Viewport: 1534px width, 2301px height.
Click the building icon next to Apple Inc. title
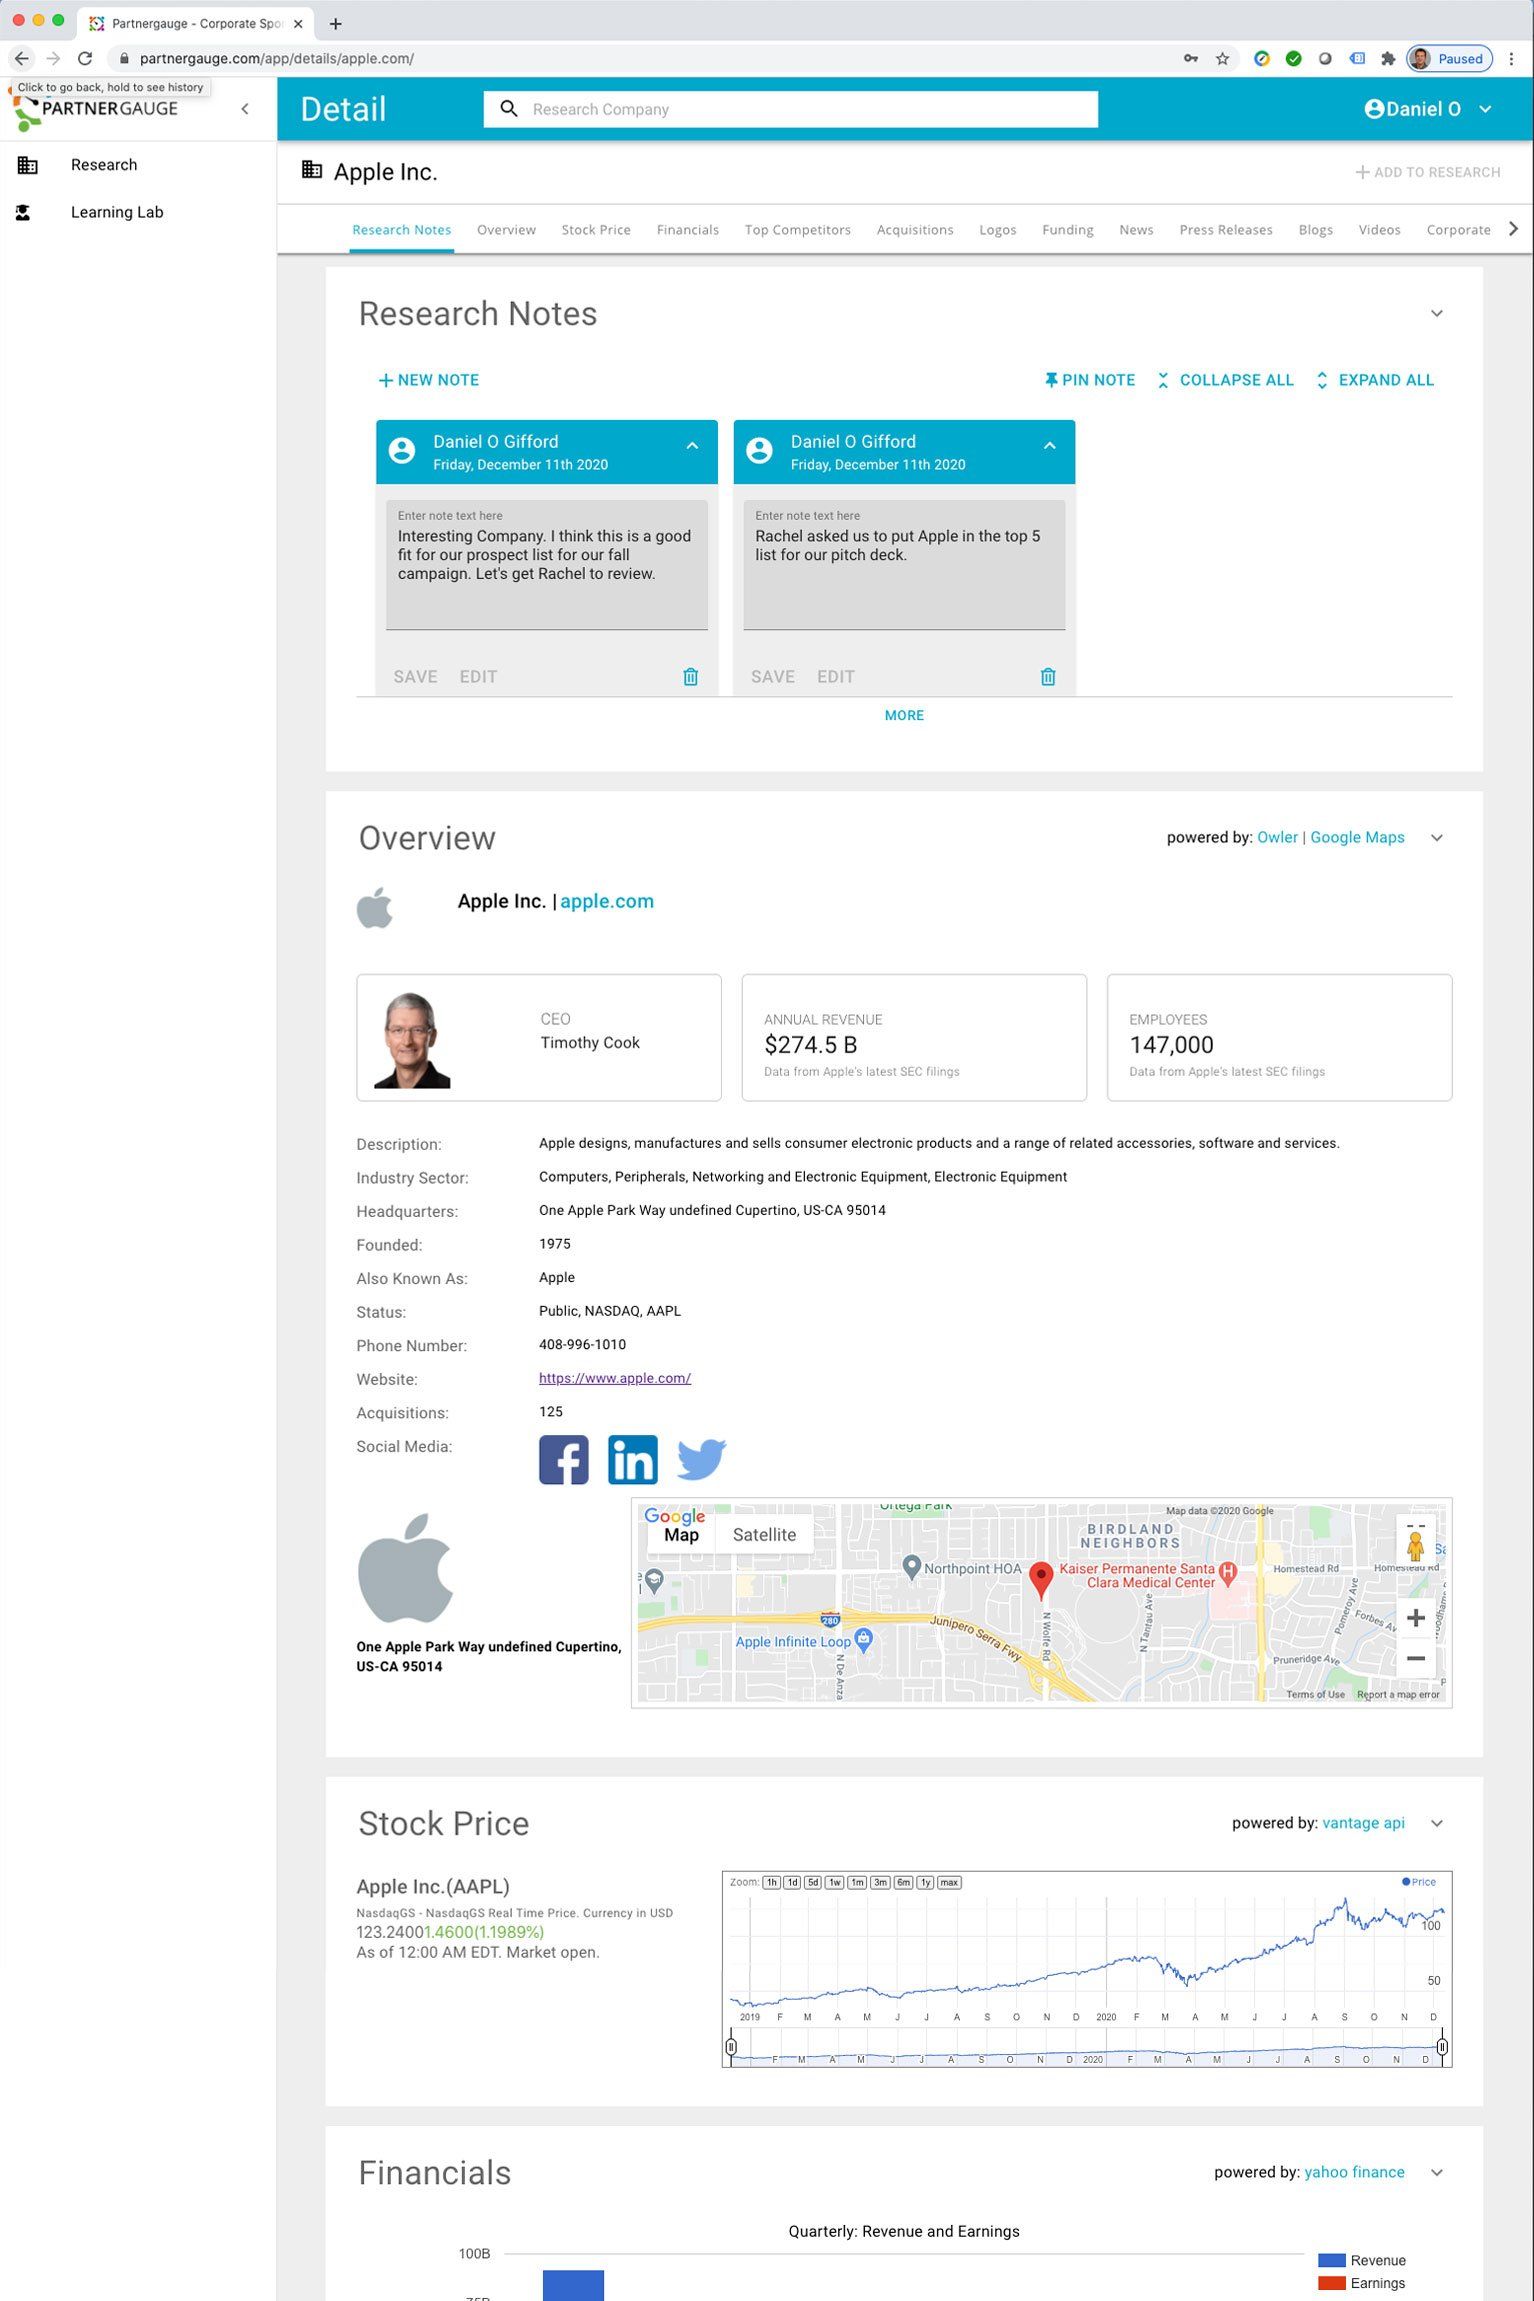coord(312,170)
